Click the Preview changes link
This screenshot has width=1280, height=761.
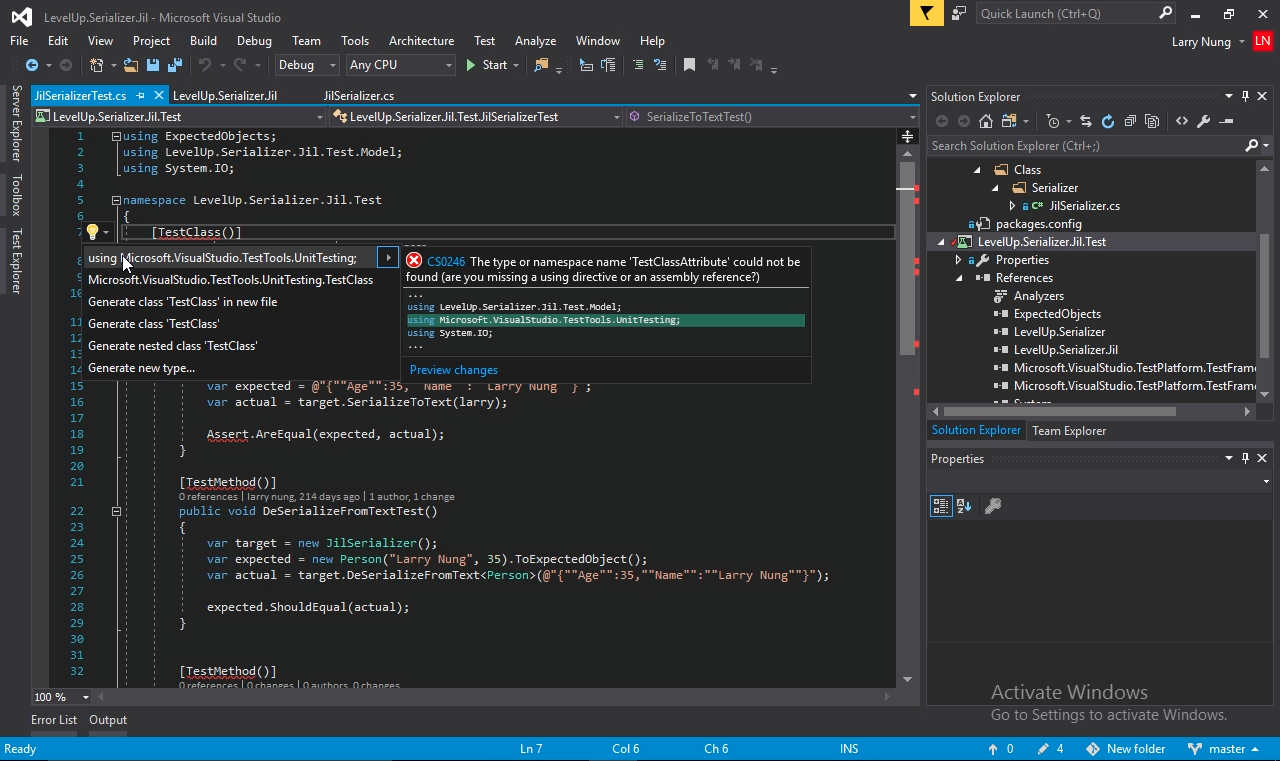point(454,370)
